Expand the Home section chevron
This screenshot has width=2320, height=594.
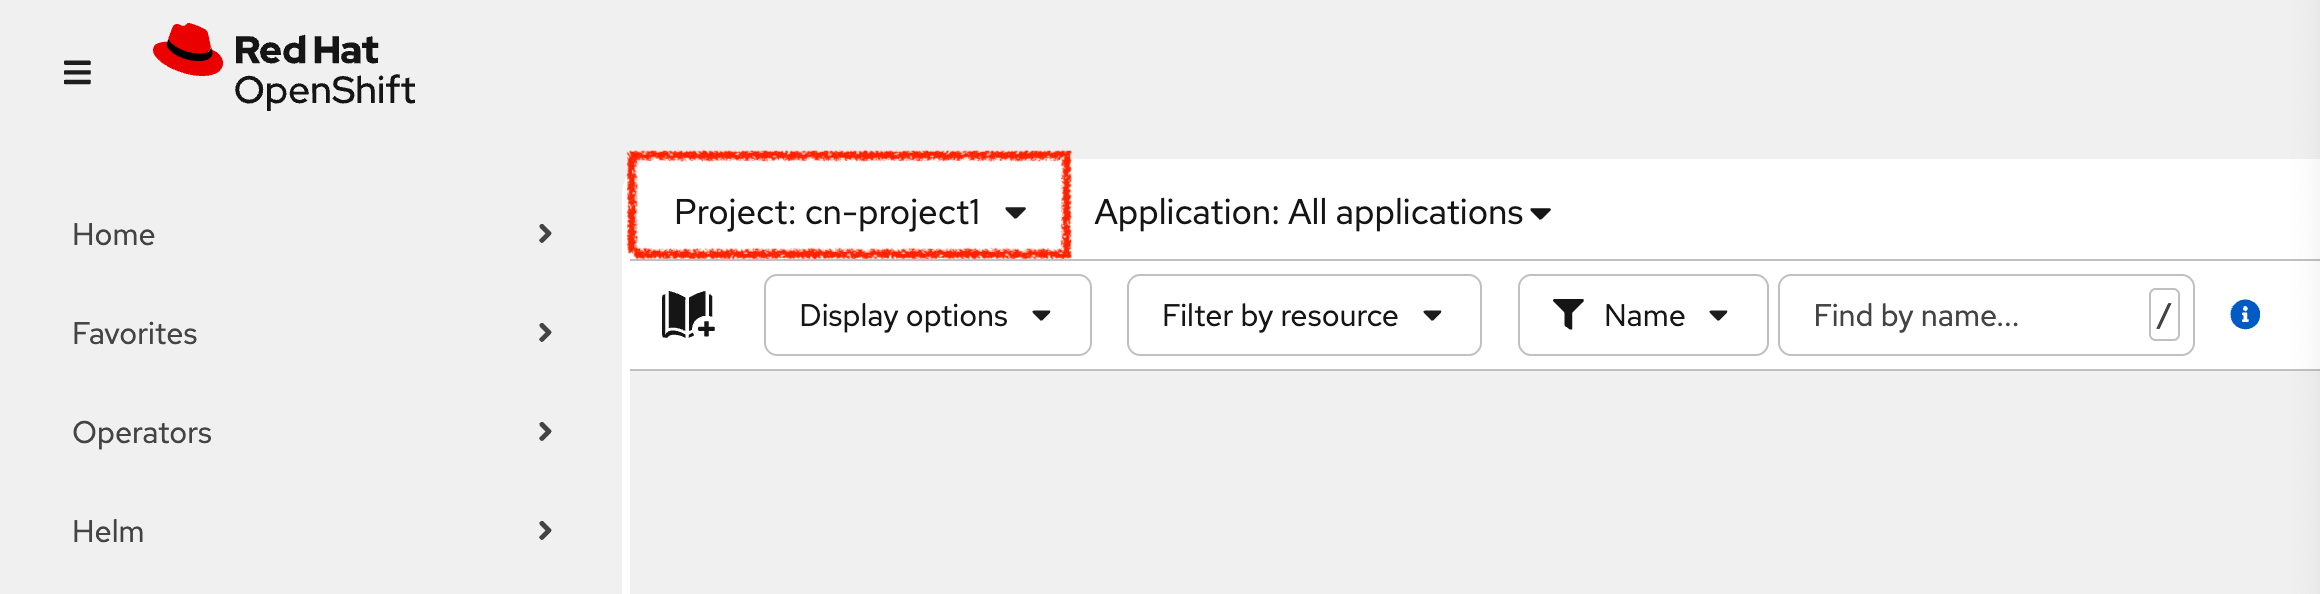(x=545, y=233)
